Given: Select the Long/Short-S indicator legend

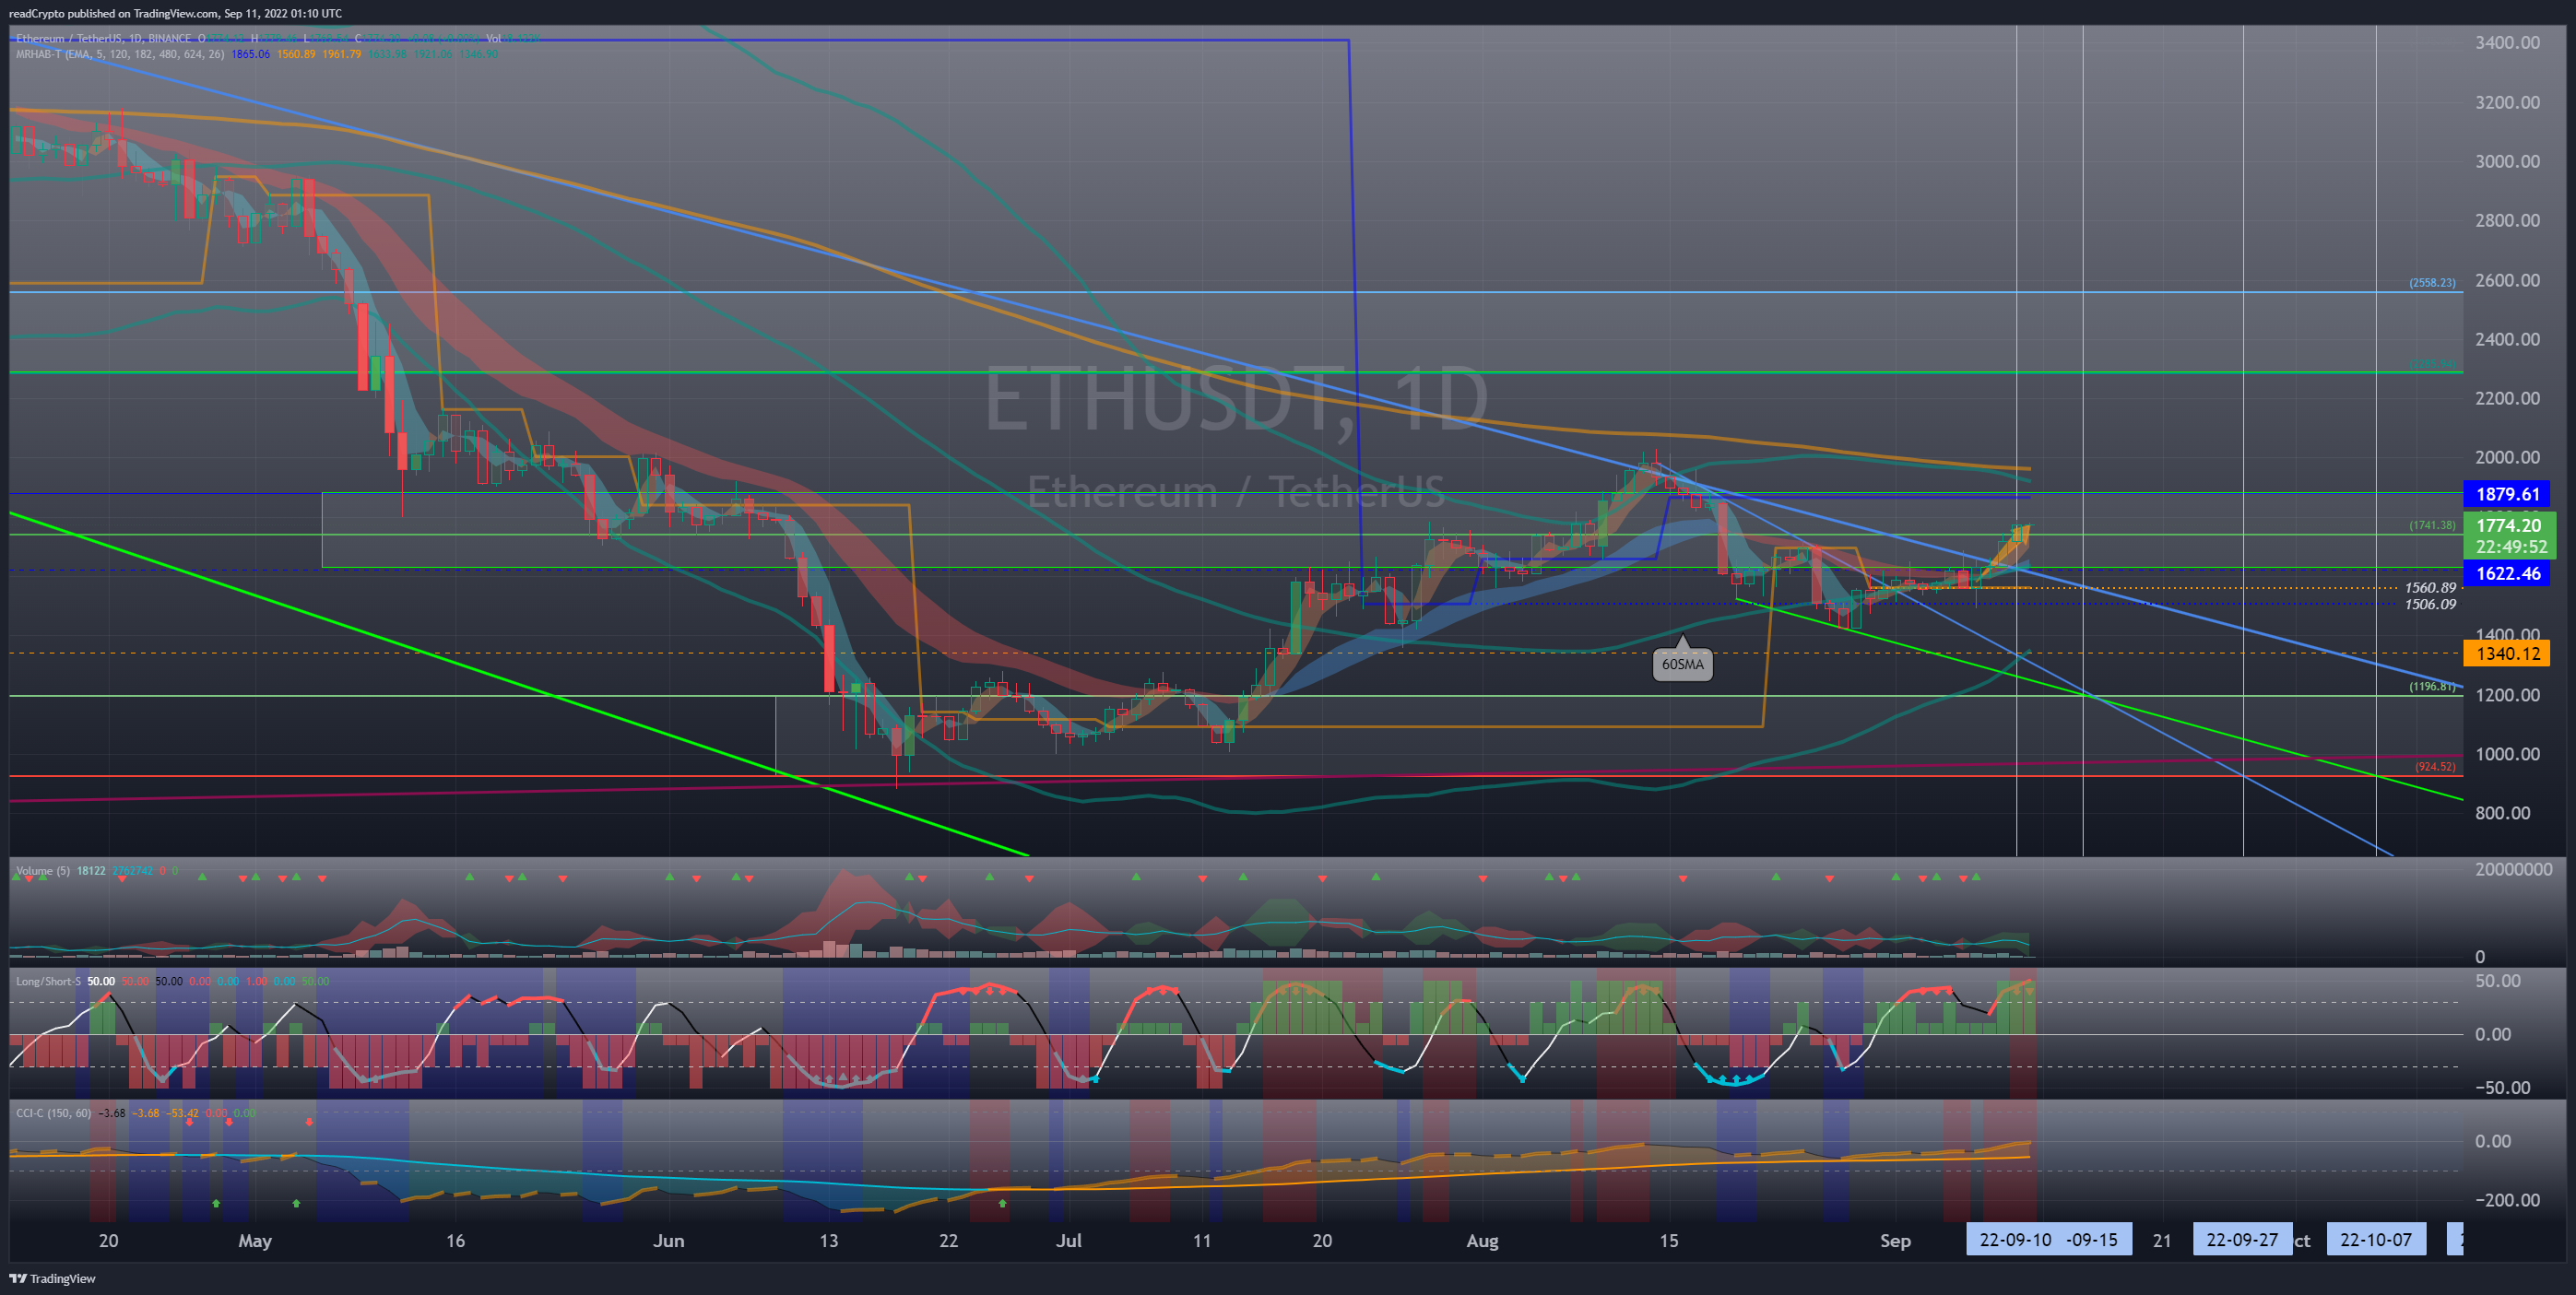Looking at the screenshot, I should 48,981.
